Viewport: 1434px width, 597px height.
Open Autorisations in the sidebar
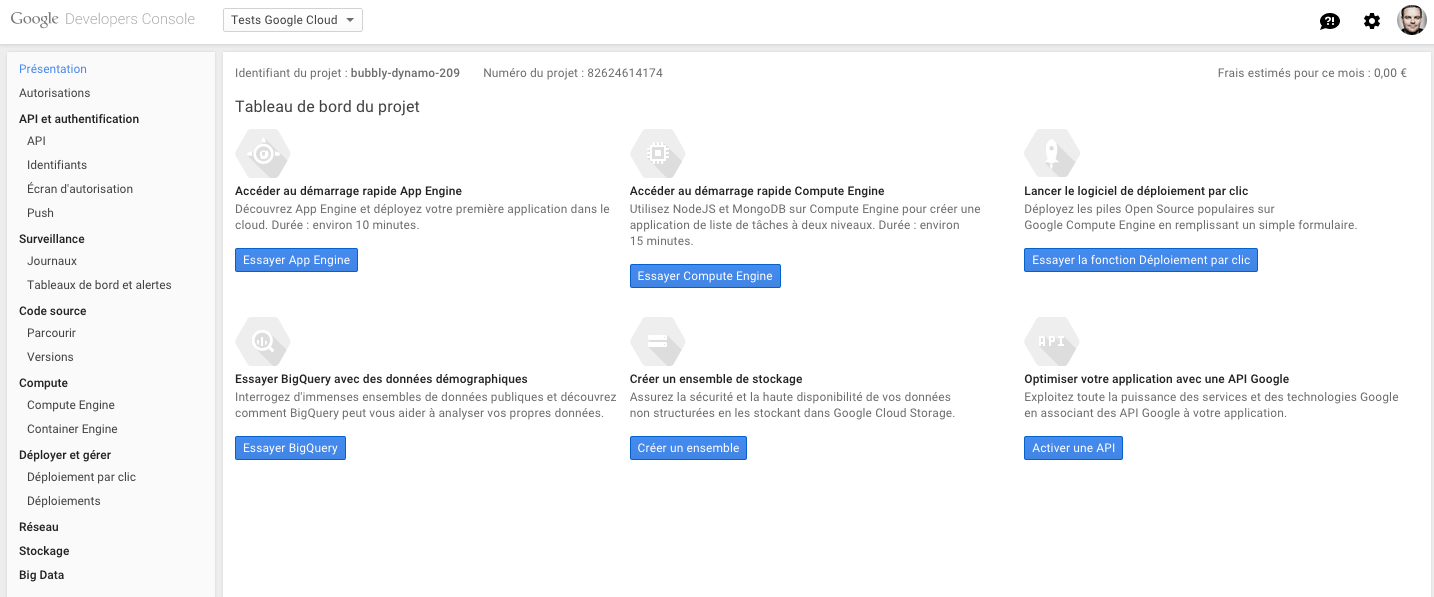tap(55, 93)
